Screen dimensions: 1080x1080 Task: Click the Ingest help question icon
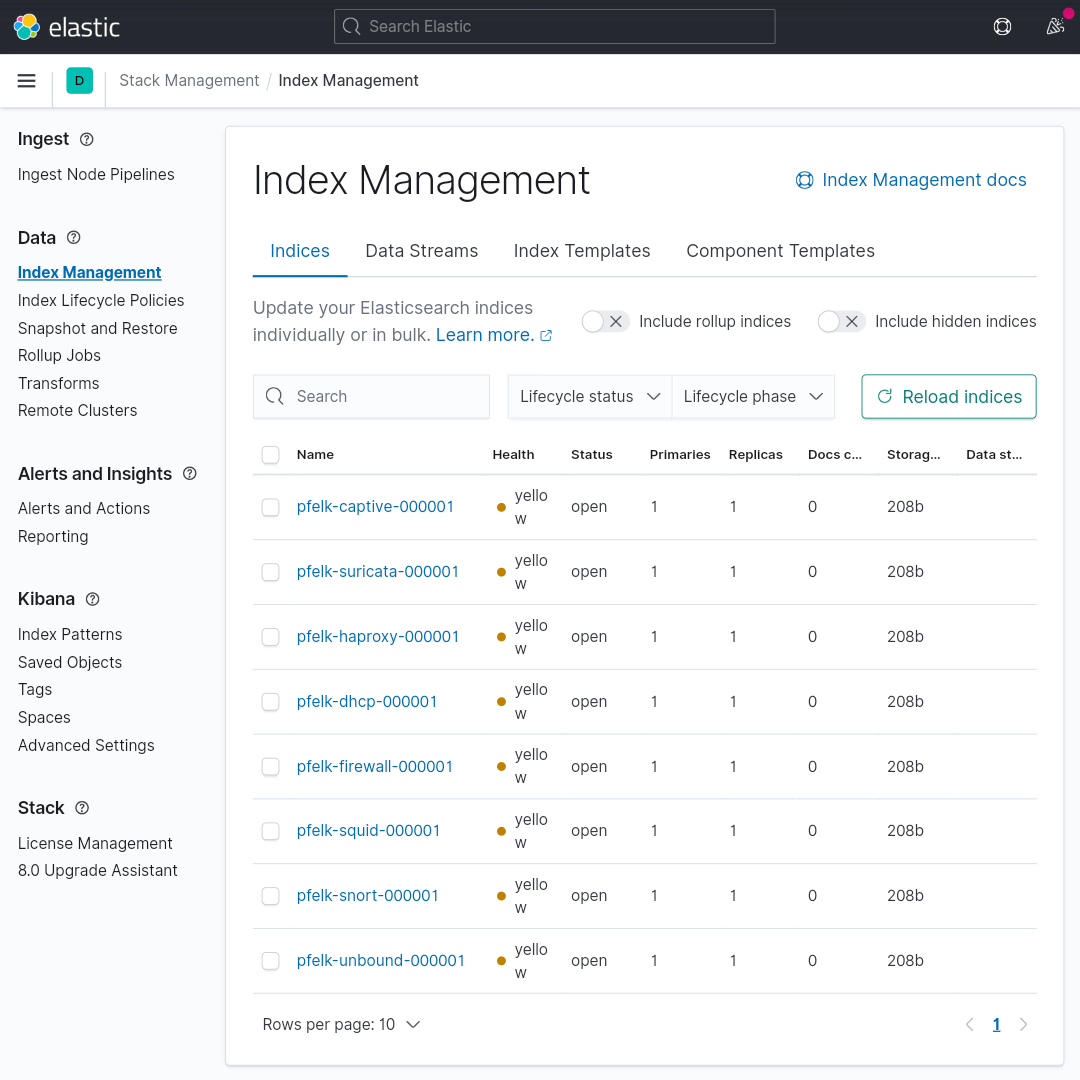pos(87,139)
